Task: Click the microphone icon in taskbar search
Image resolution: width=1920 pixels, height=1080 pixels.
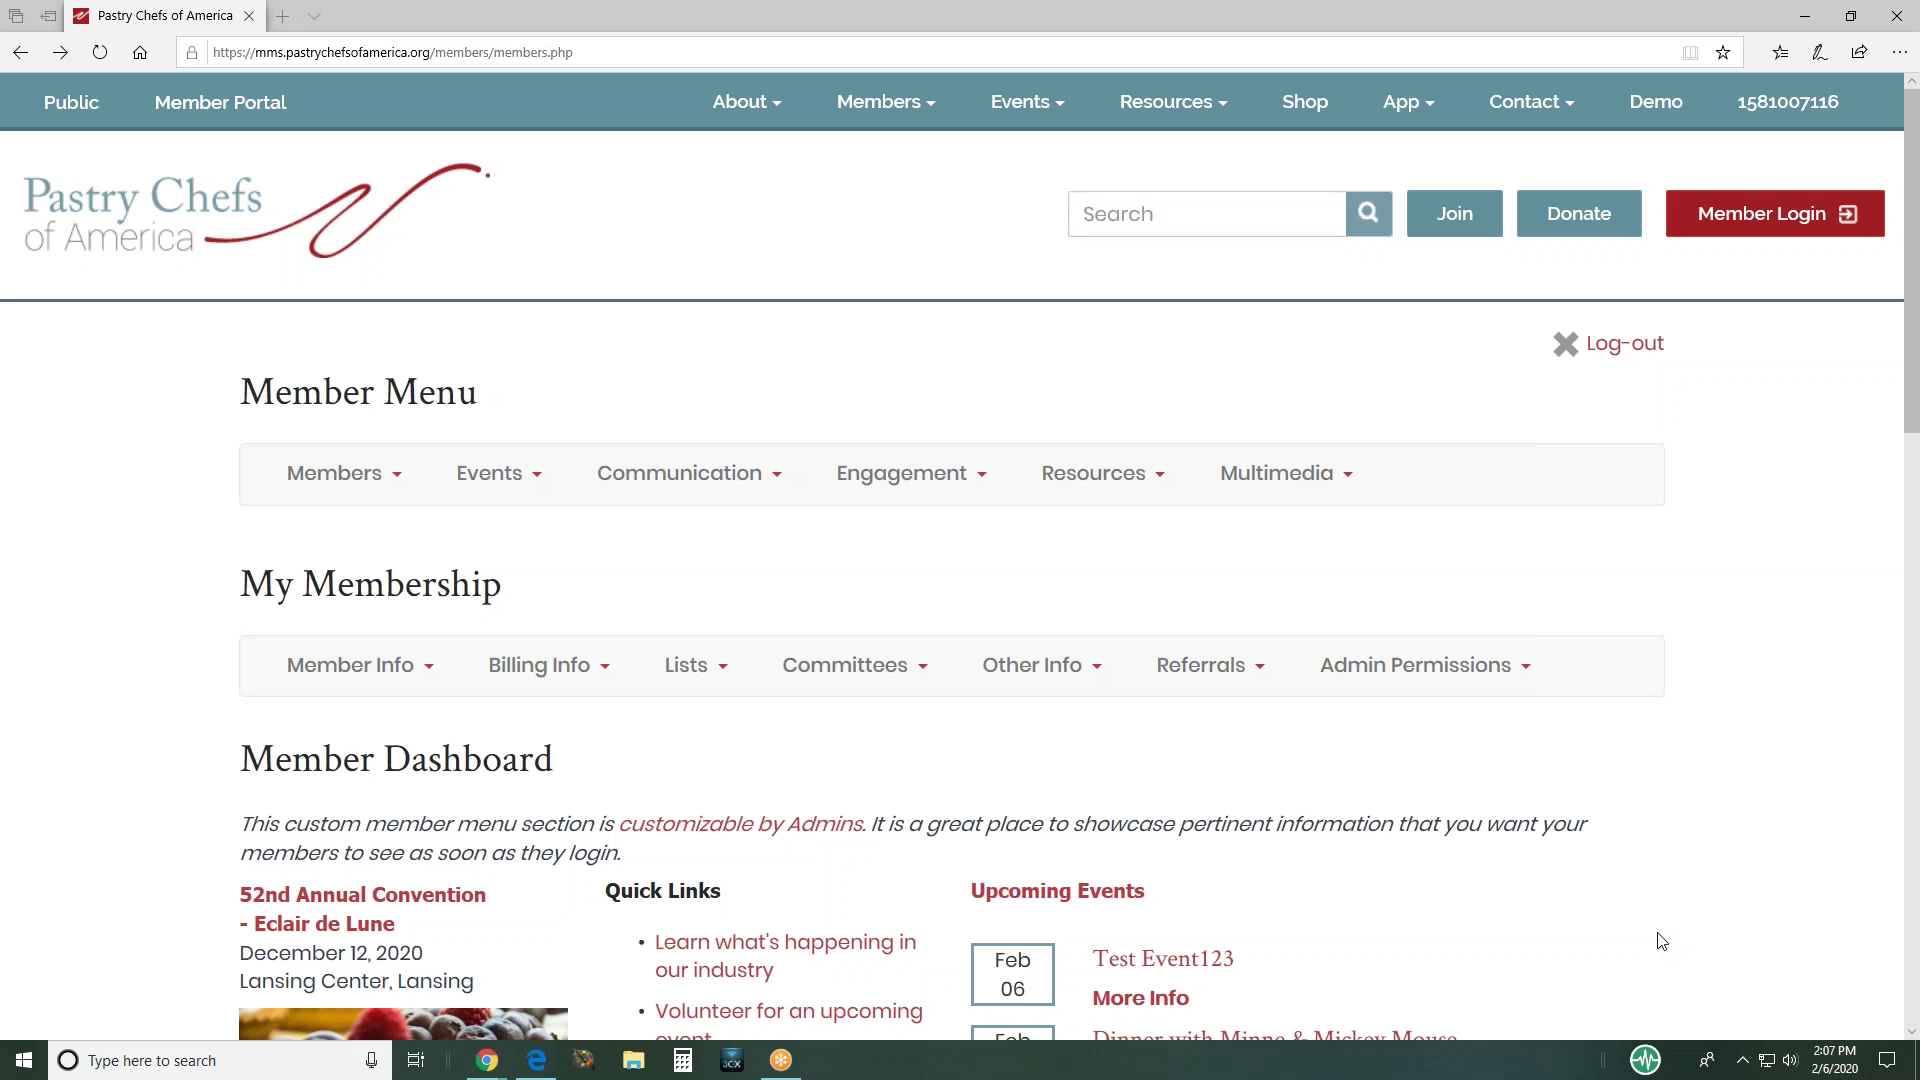Action: pyautogui.click(x=371, y=1060)
